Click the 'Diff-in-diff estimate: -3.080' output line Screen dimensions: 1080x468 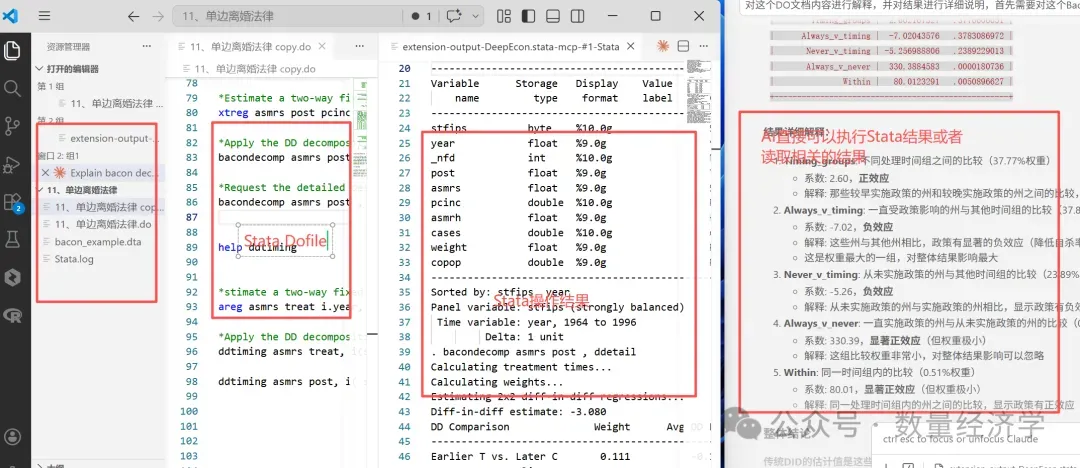pyautogui.click(x=519, y=411)
